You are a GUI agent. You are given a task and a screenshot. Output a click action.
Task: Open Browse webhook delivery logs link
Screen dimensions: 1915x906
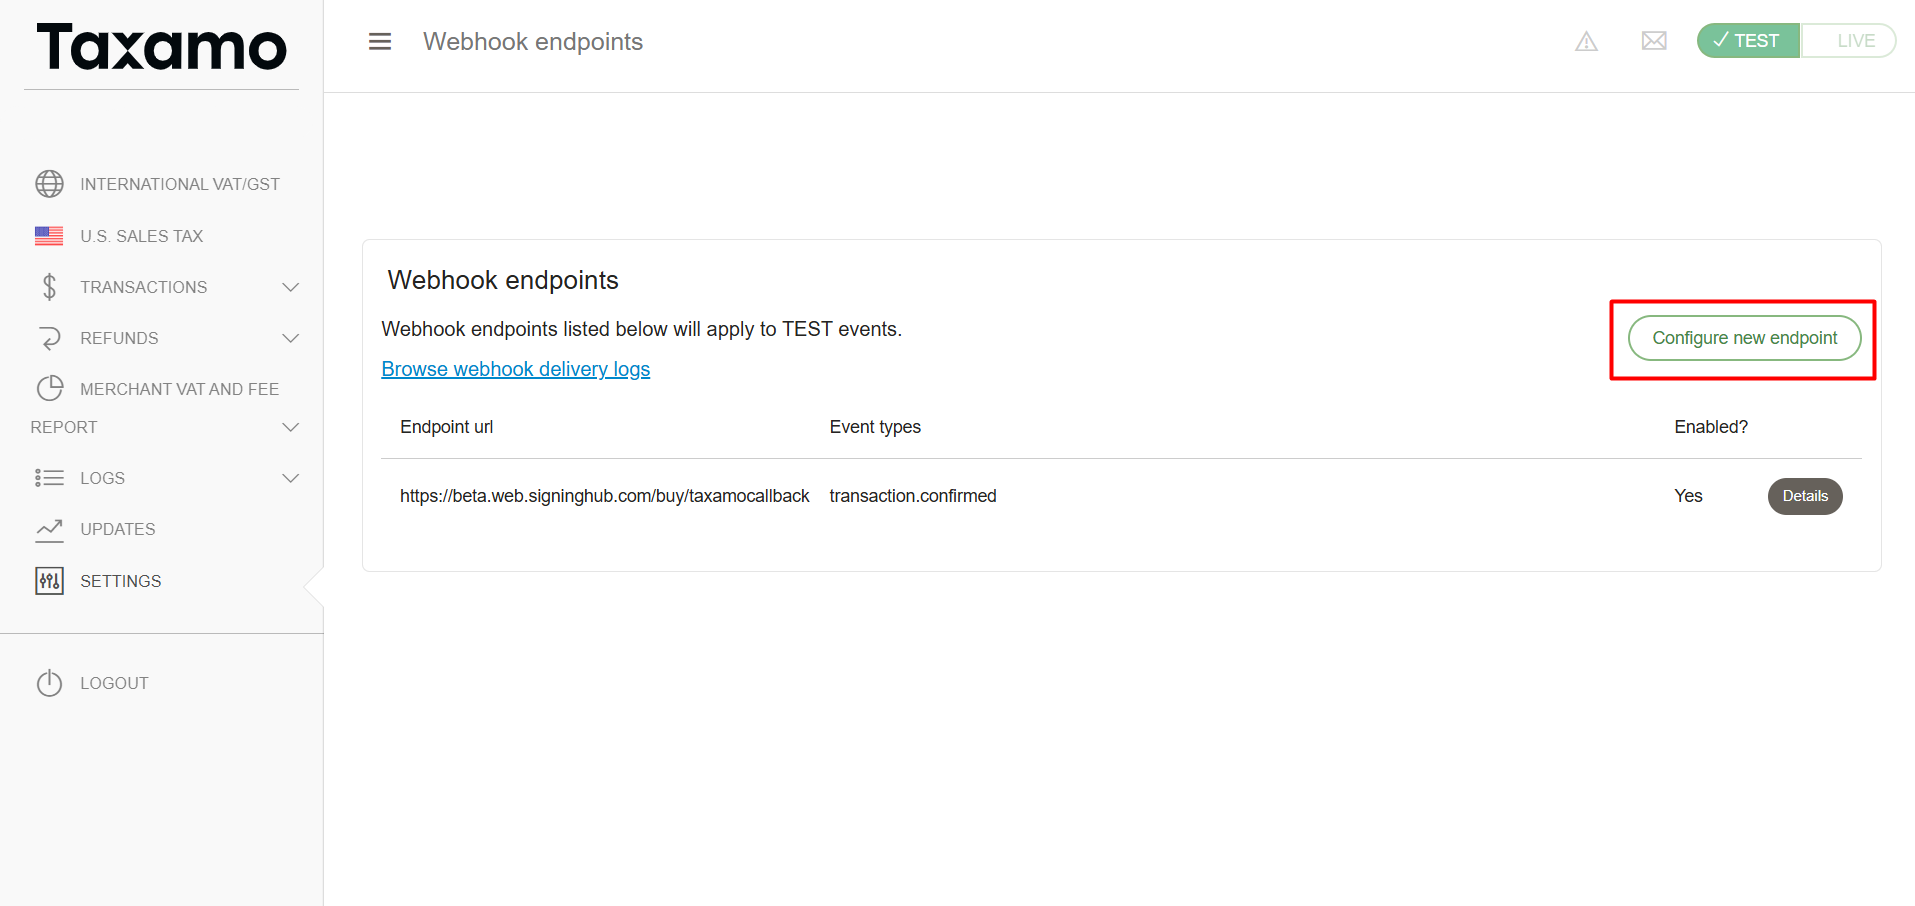tap(516, 369)
